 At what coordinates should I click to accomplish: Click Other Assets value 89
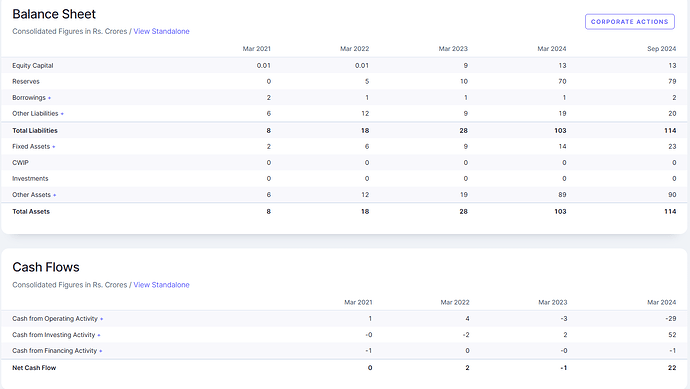562,194
